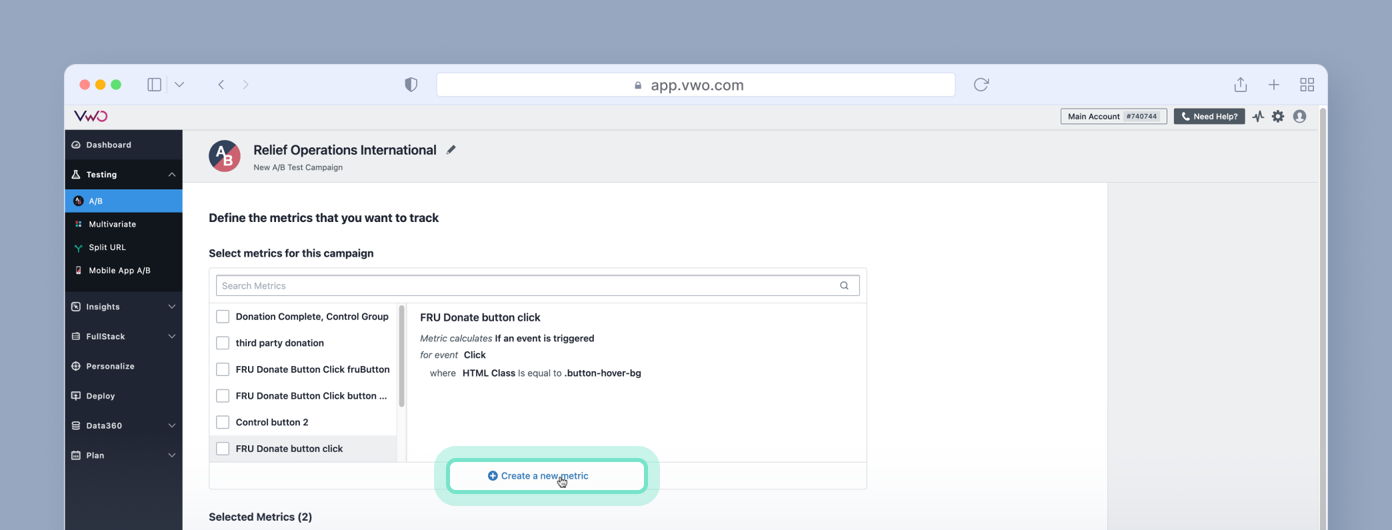Click the privacy shield icon
The height and width of the screenshot is (530, 1392).
(x=411, y=85)
